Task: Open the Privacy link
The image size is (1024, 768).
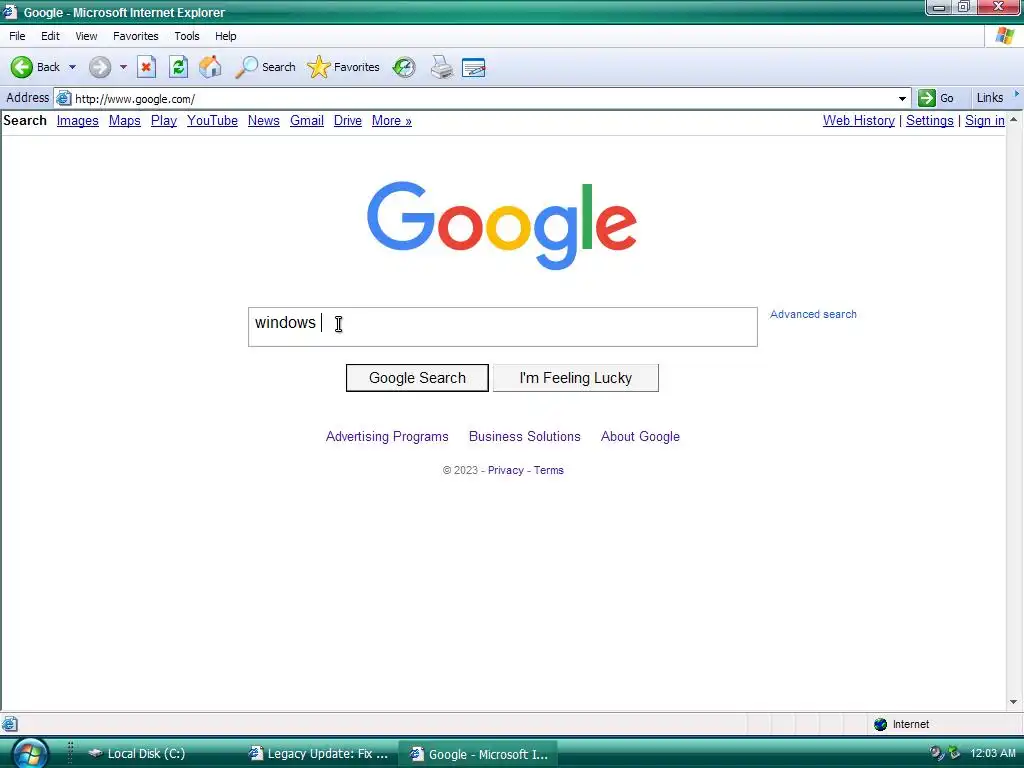Action: [505, 470]
